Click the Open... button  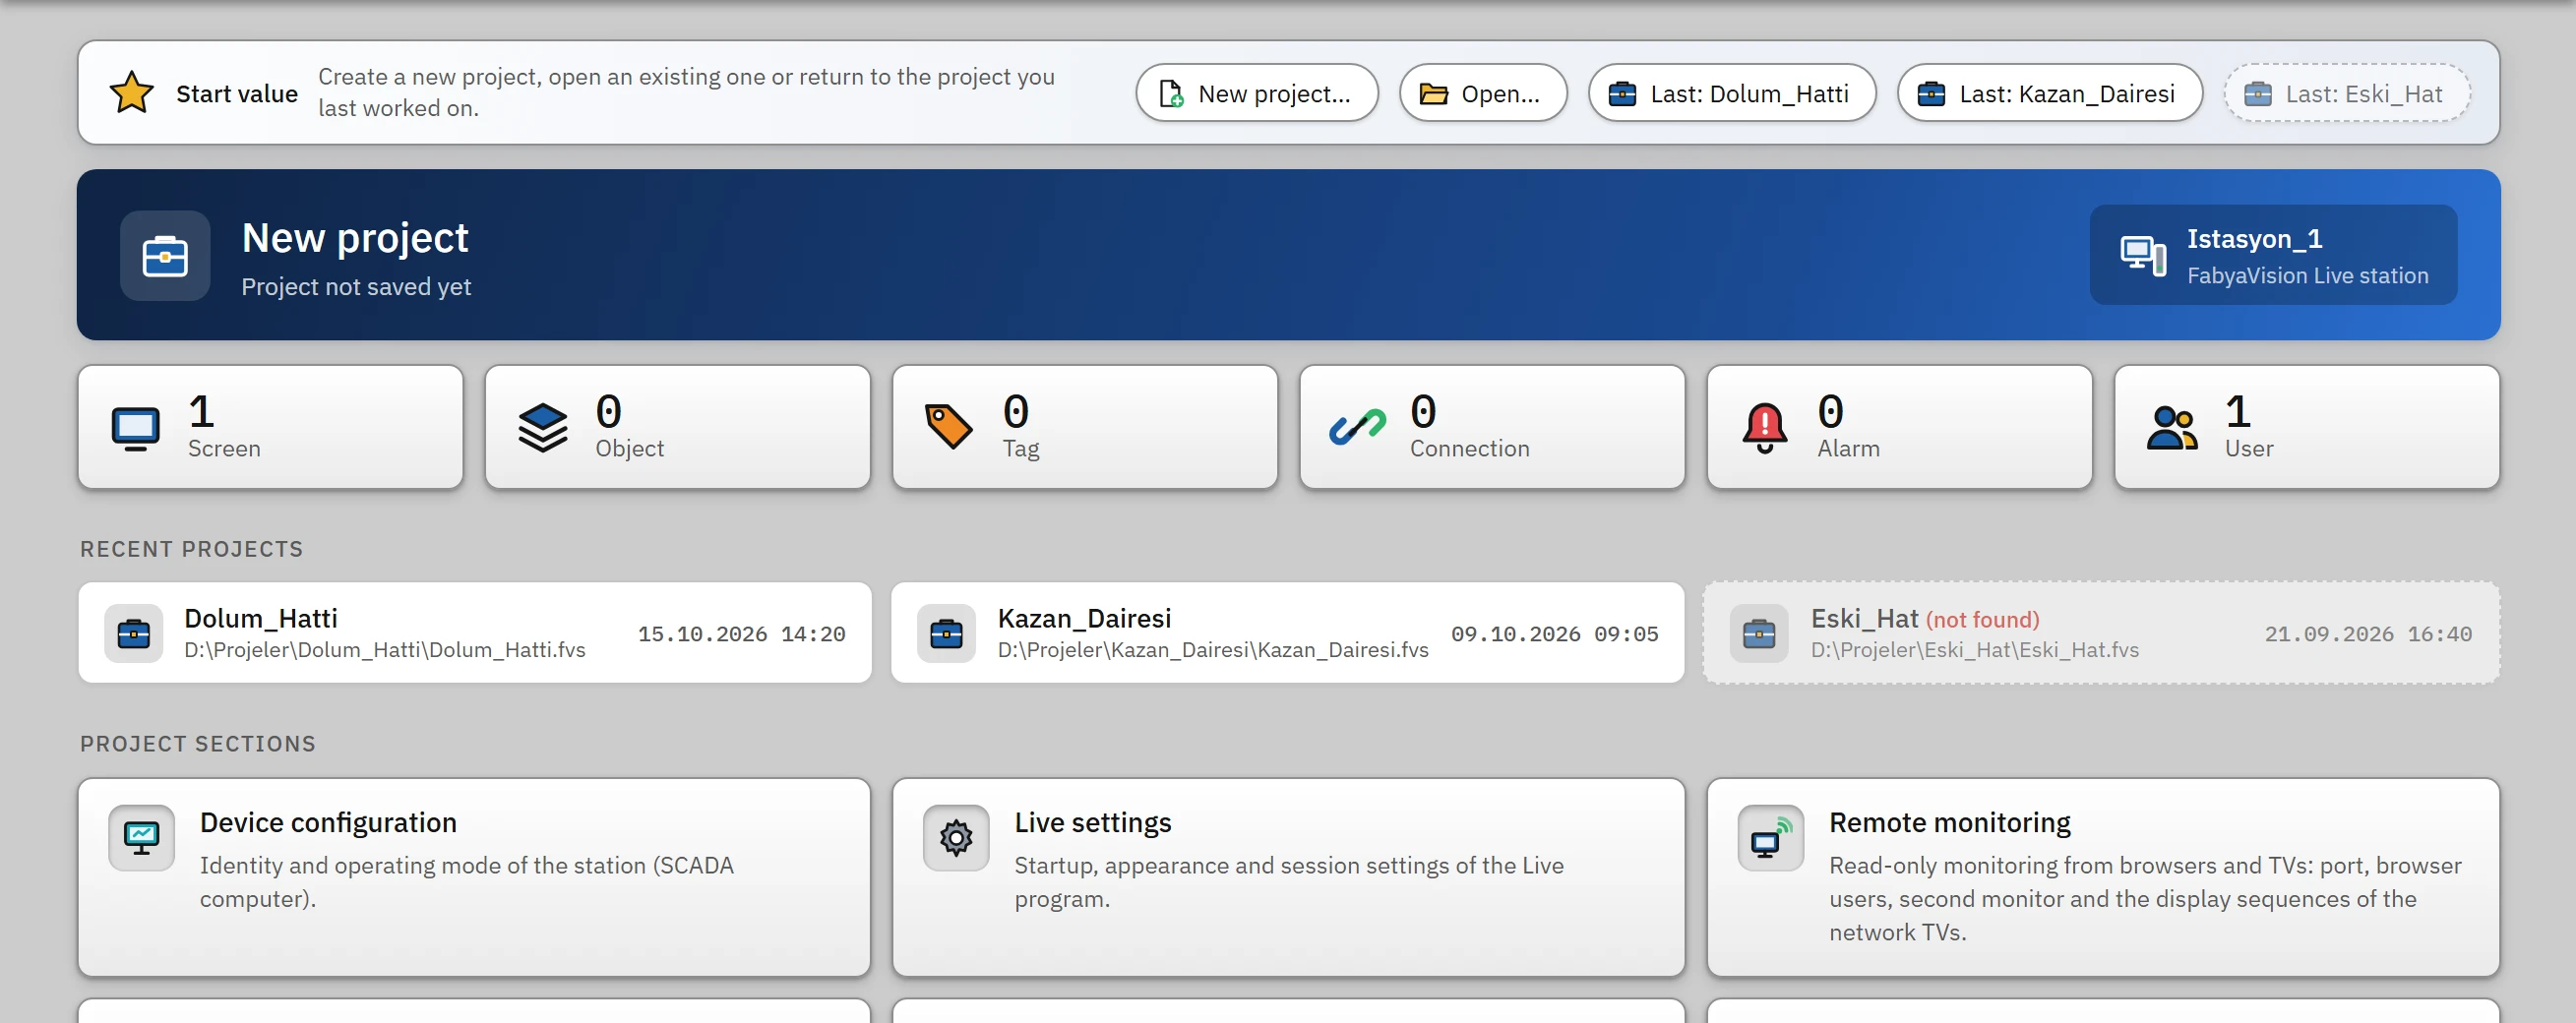coord(1482,93)
